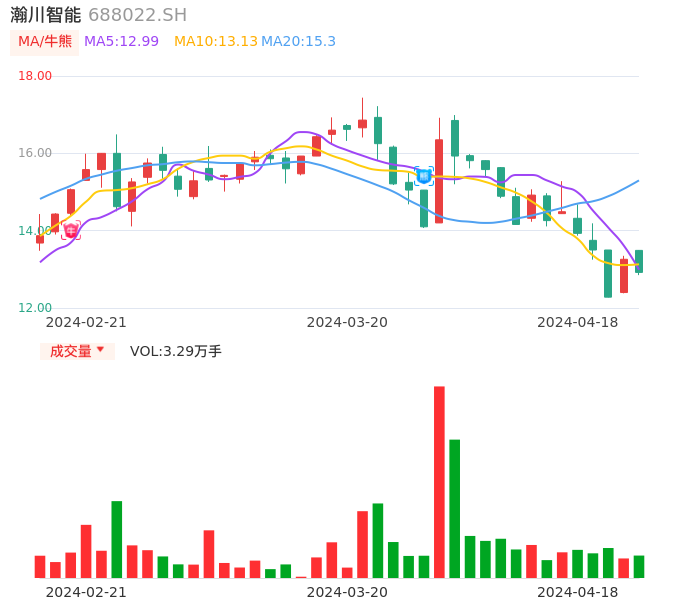
Task: Open the 成交量 indicator dropdown
Action: [x=77, y=351]
